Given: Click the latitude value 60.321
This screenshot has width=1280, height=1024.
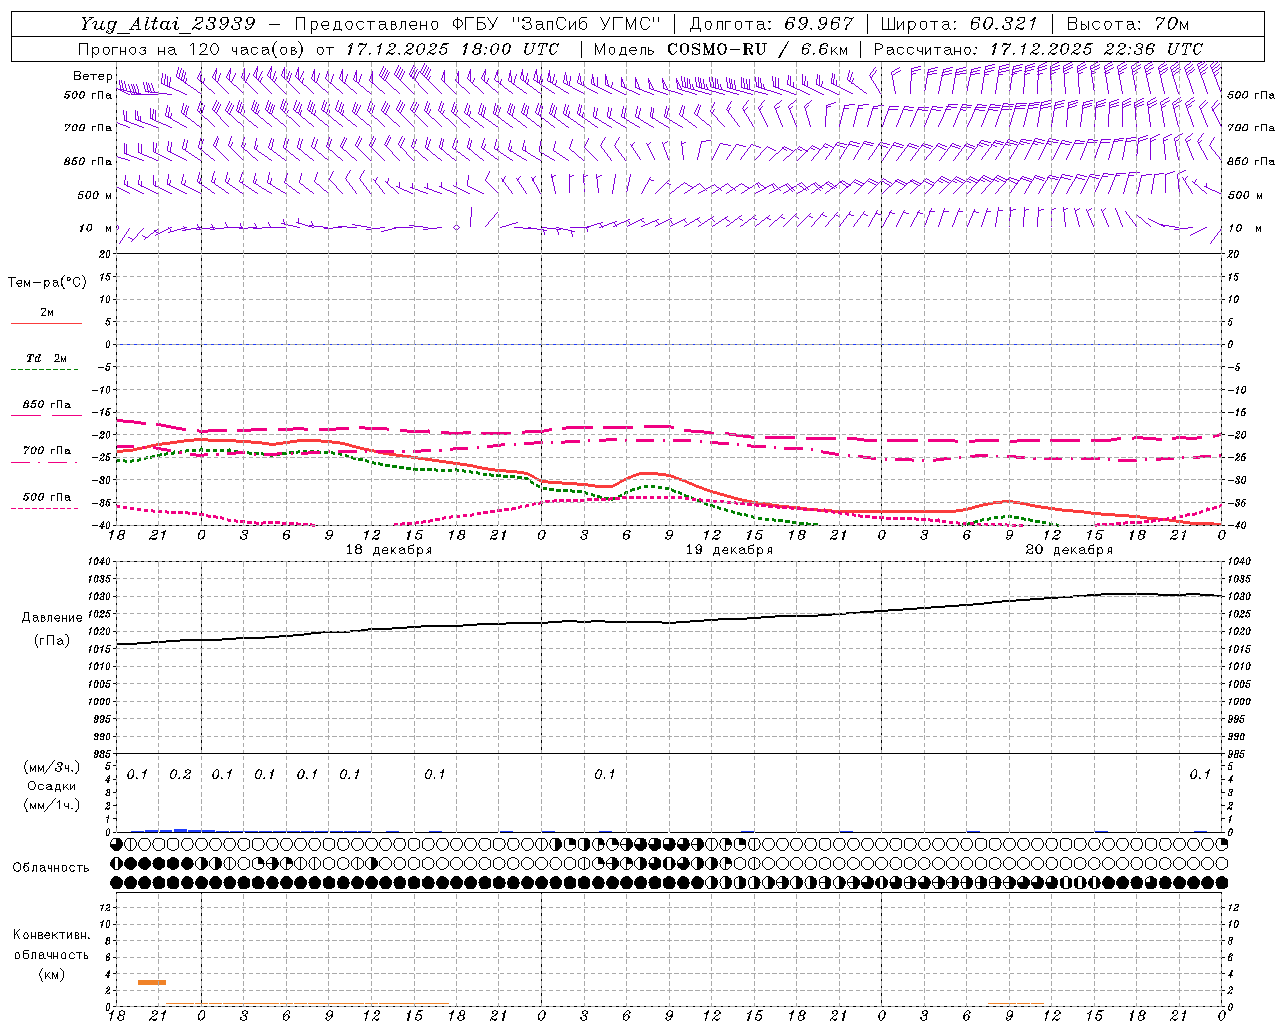Looking at the screenshot, I should point(1003,24).
